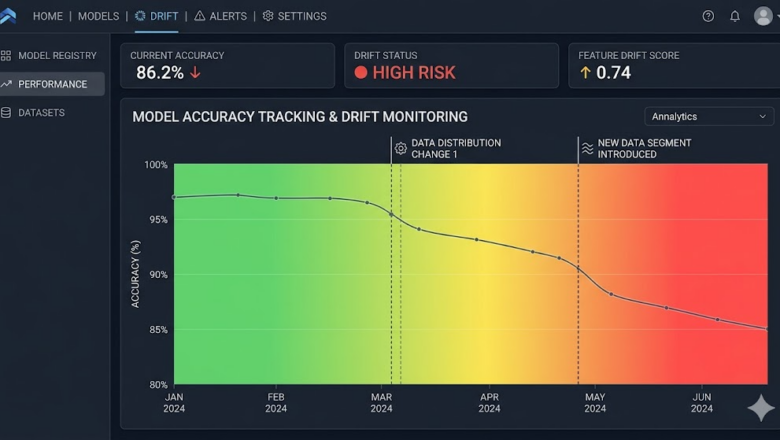Click the chart title text
This screenshot has width=780, height=440.
coord(300,117)
